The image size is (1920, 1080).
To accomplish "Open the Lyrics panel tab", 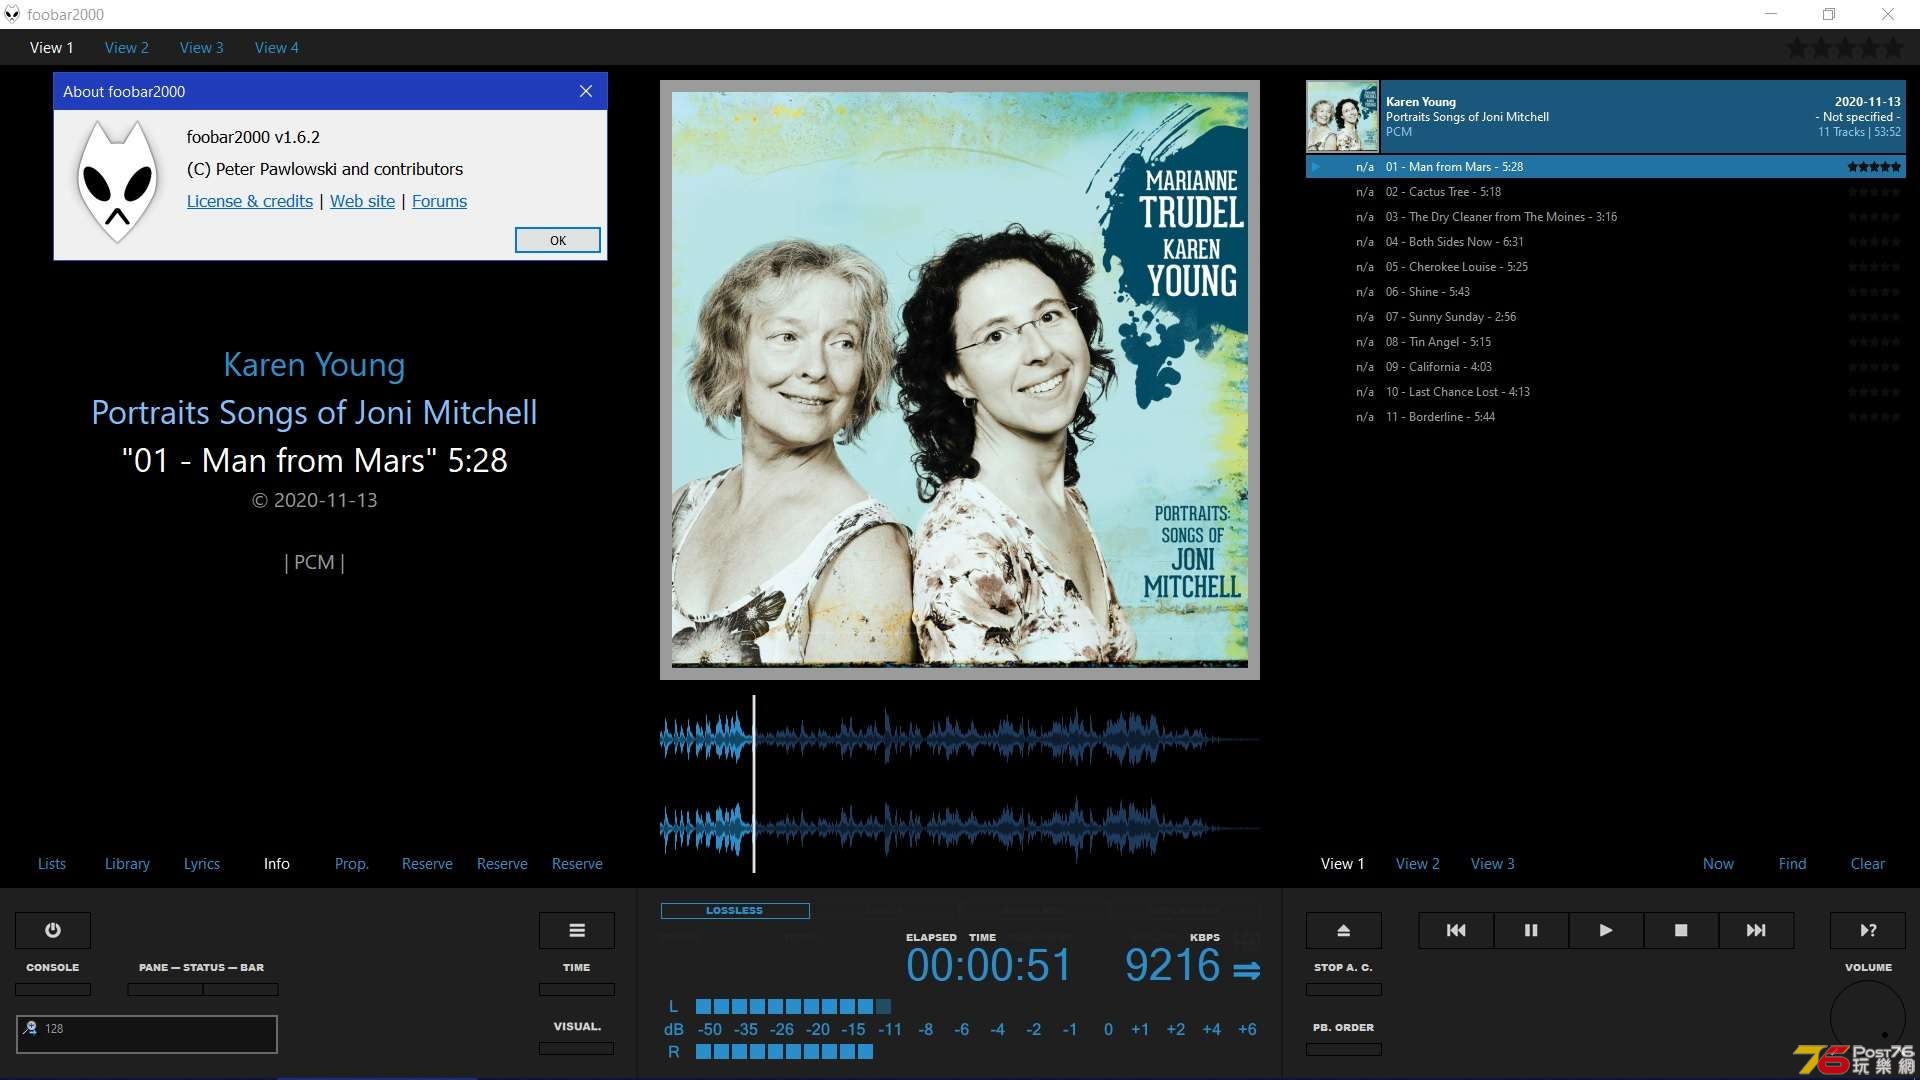I will coord(202,864).
